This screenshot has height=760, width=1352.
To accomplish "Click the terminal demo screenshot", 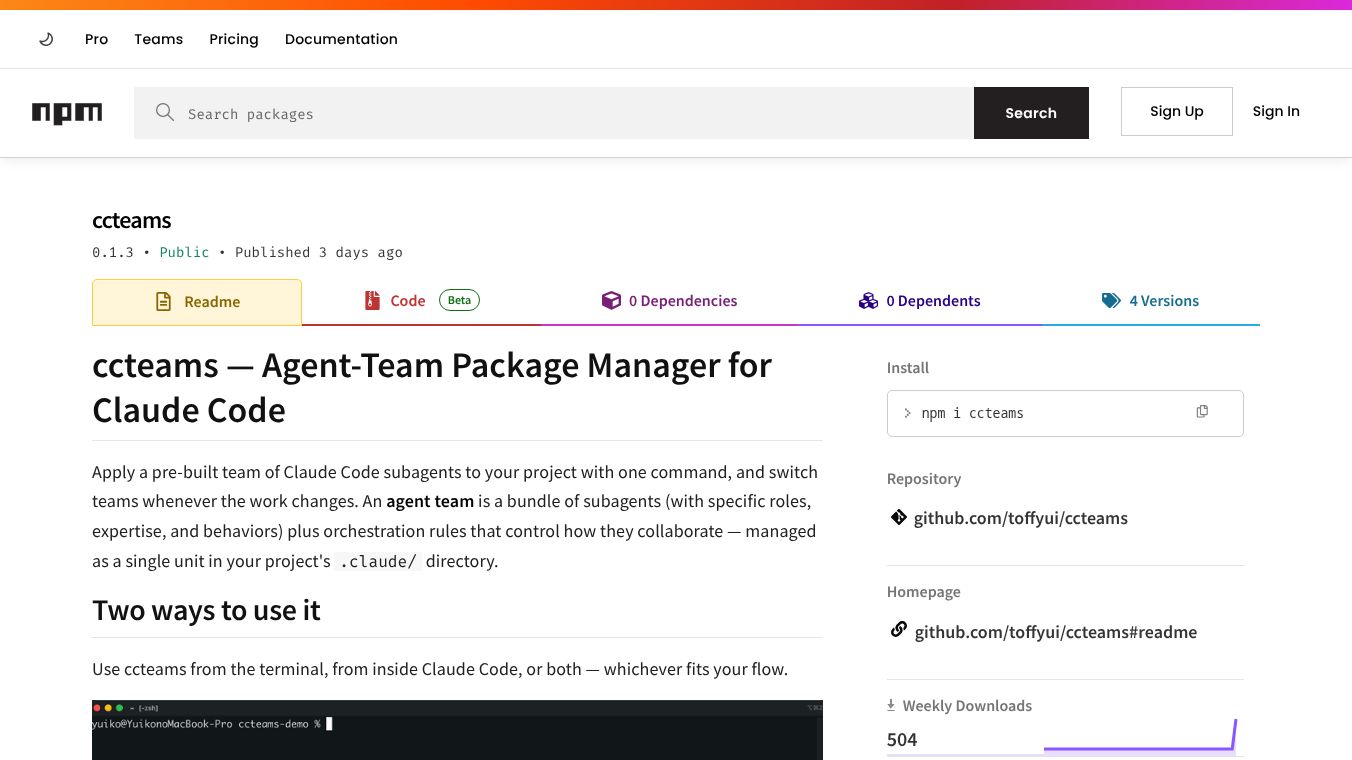I will coord(457,730).
